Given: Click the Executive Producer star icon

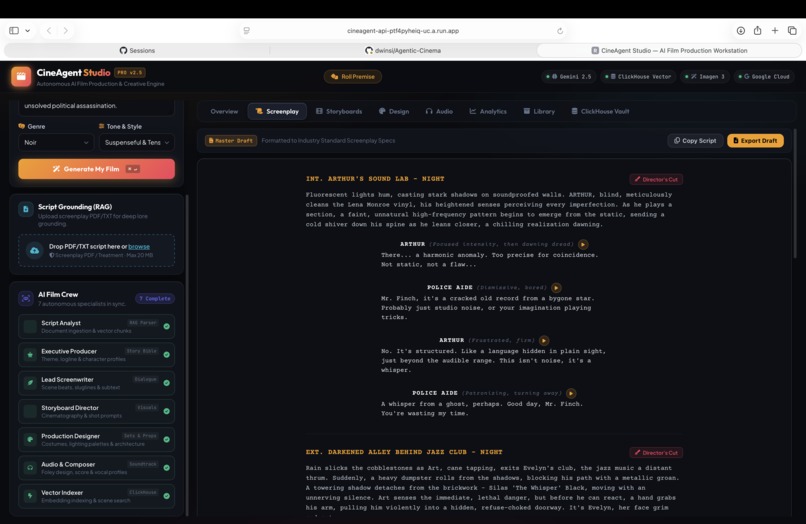Looking at the screenshot, I should 30,355.
